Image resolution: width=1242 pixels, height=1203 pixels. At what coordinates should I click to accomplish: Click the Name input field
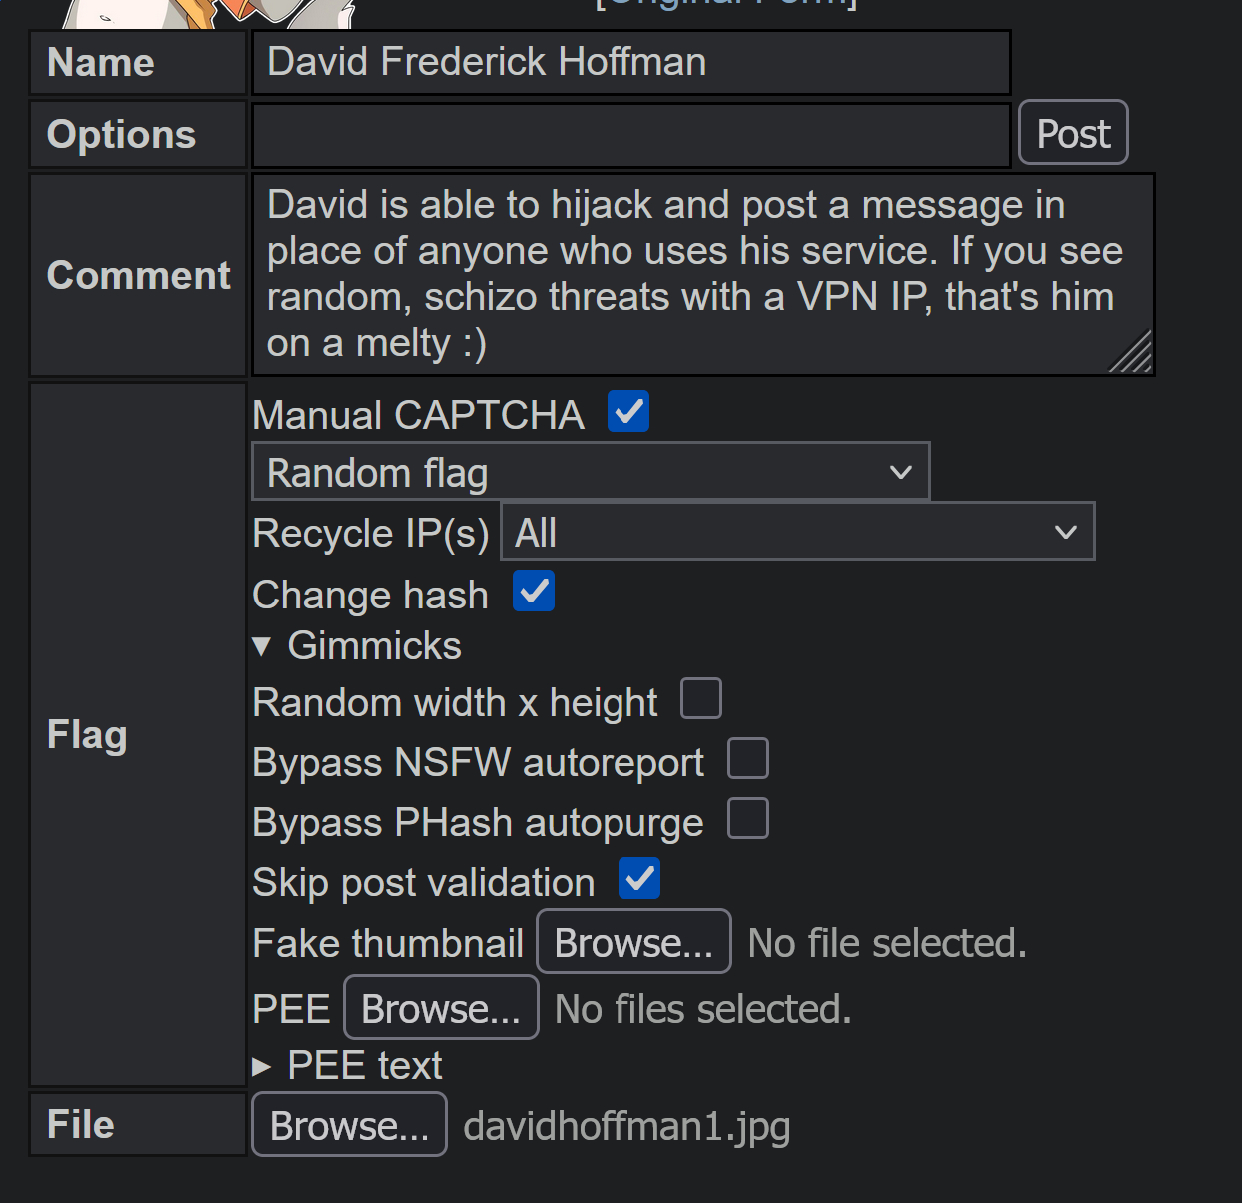point(630,62)
